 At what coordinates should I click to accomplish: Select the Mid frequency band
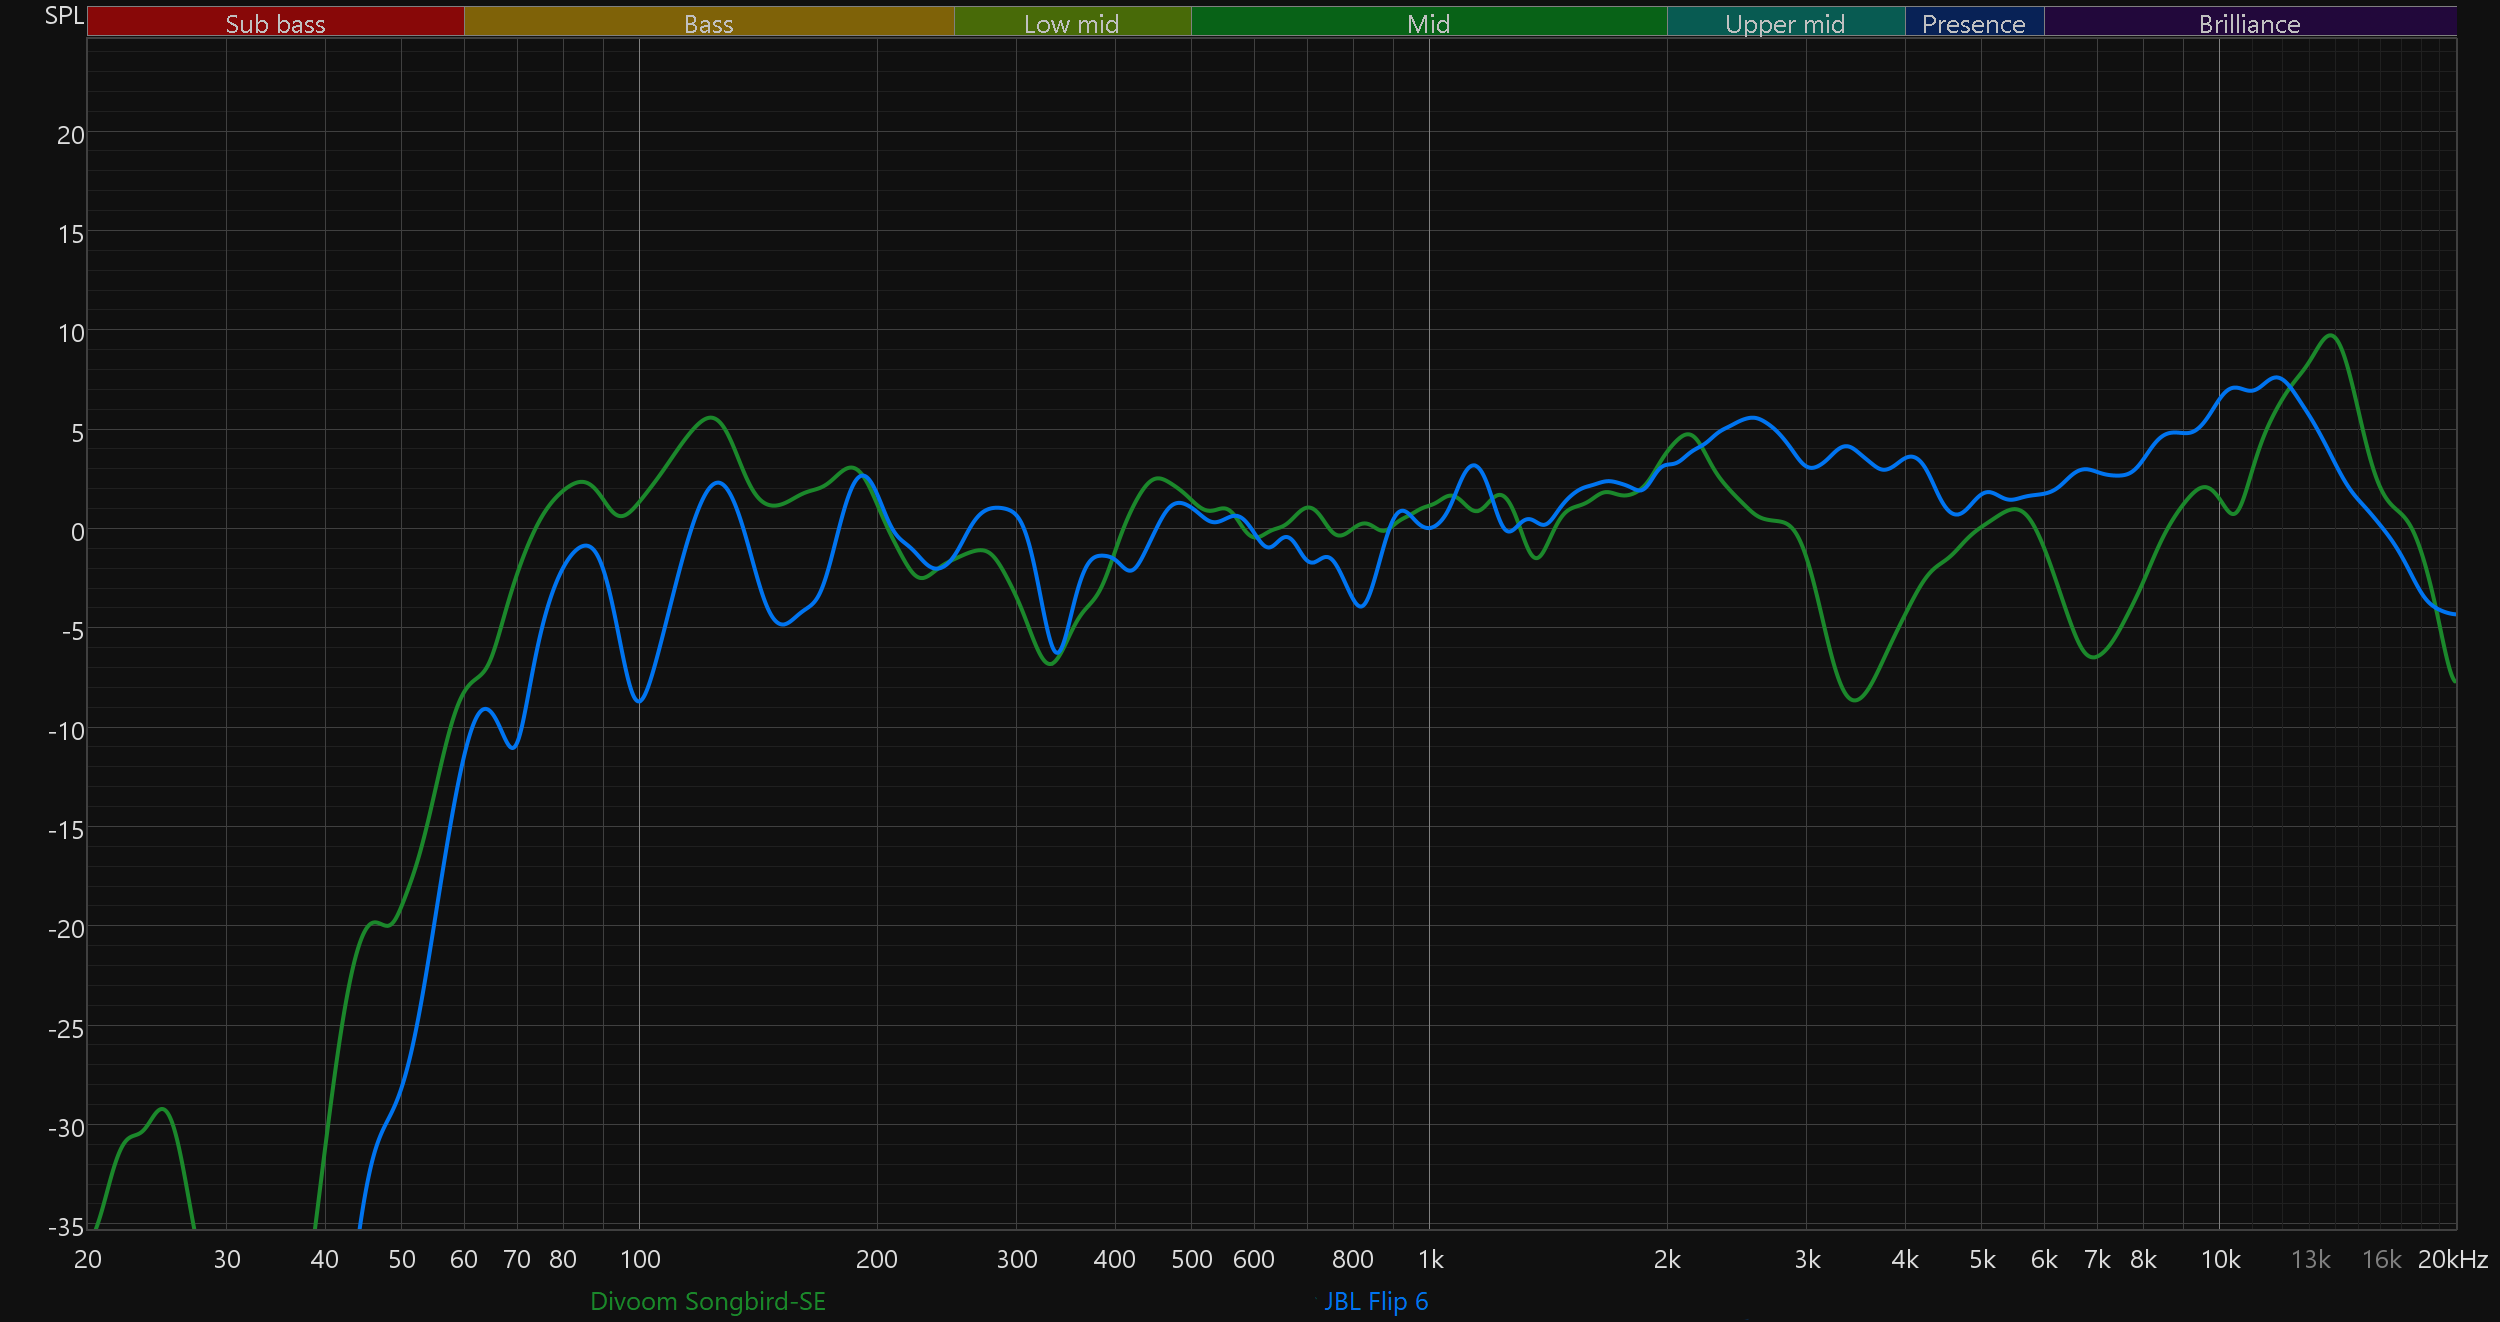pyautogui.click(x=1428, y=22)
